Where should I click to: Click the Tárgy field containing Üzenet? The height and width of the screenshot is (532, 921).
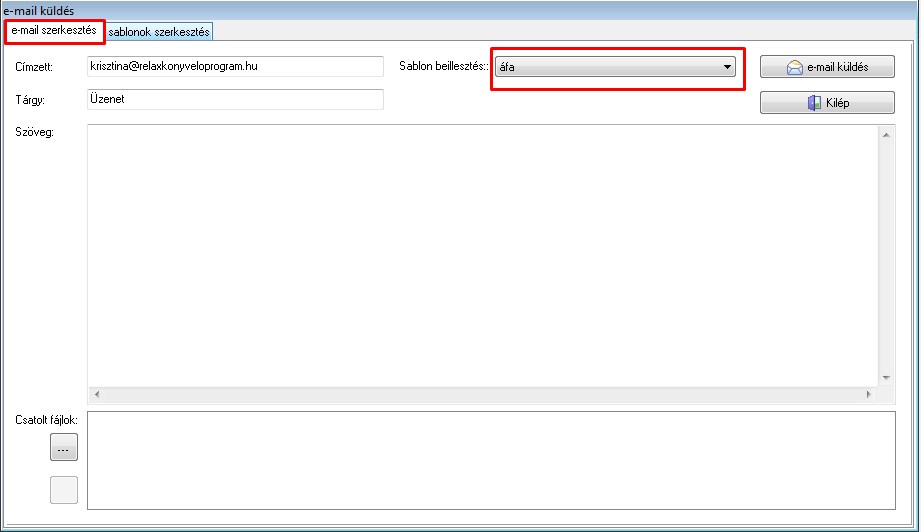pos(235,99)
